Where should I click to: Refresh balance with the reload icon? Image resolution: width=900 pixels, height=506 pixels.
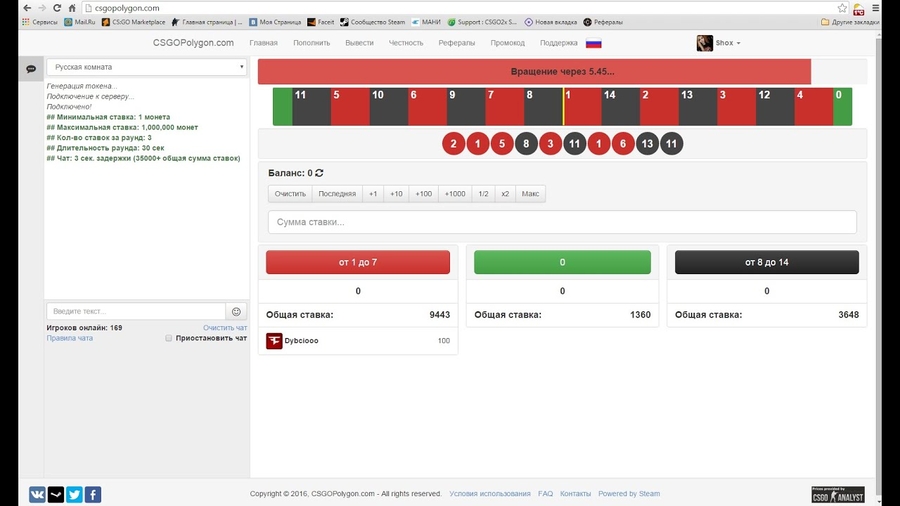(x=319, y=173)
